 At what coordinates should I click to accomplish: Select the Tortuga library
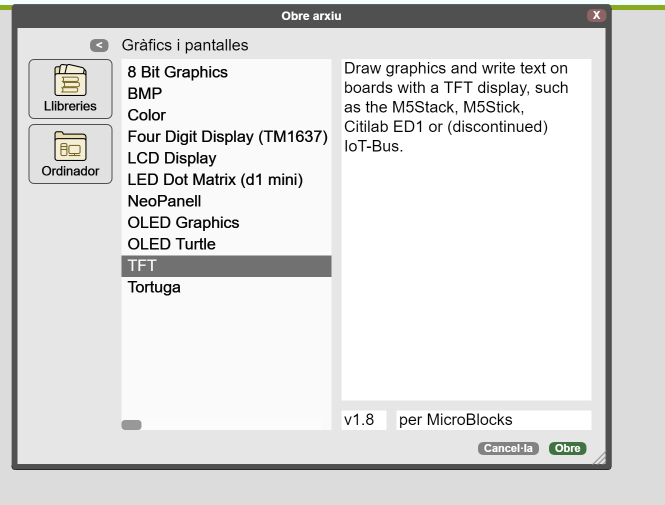tap(154, 288)
